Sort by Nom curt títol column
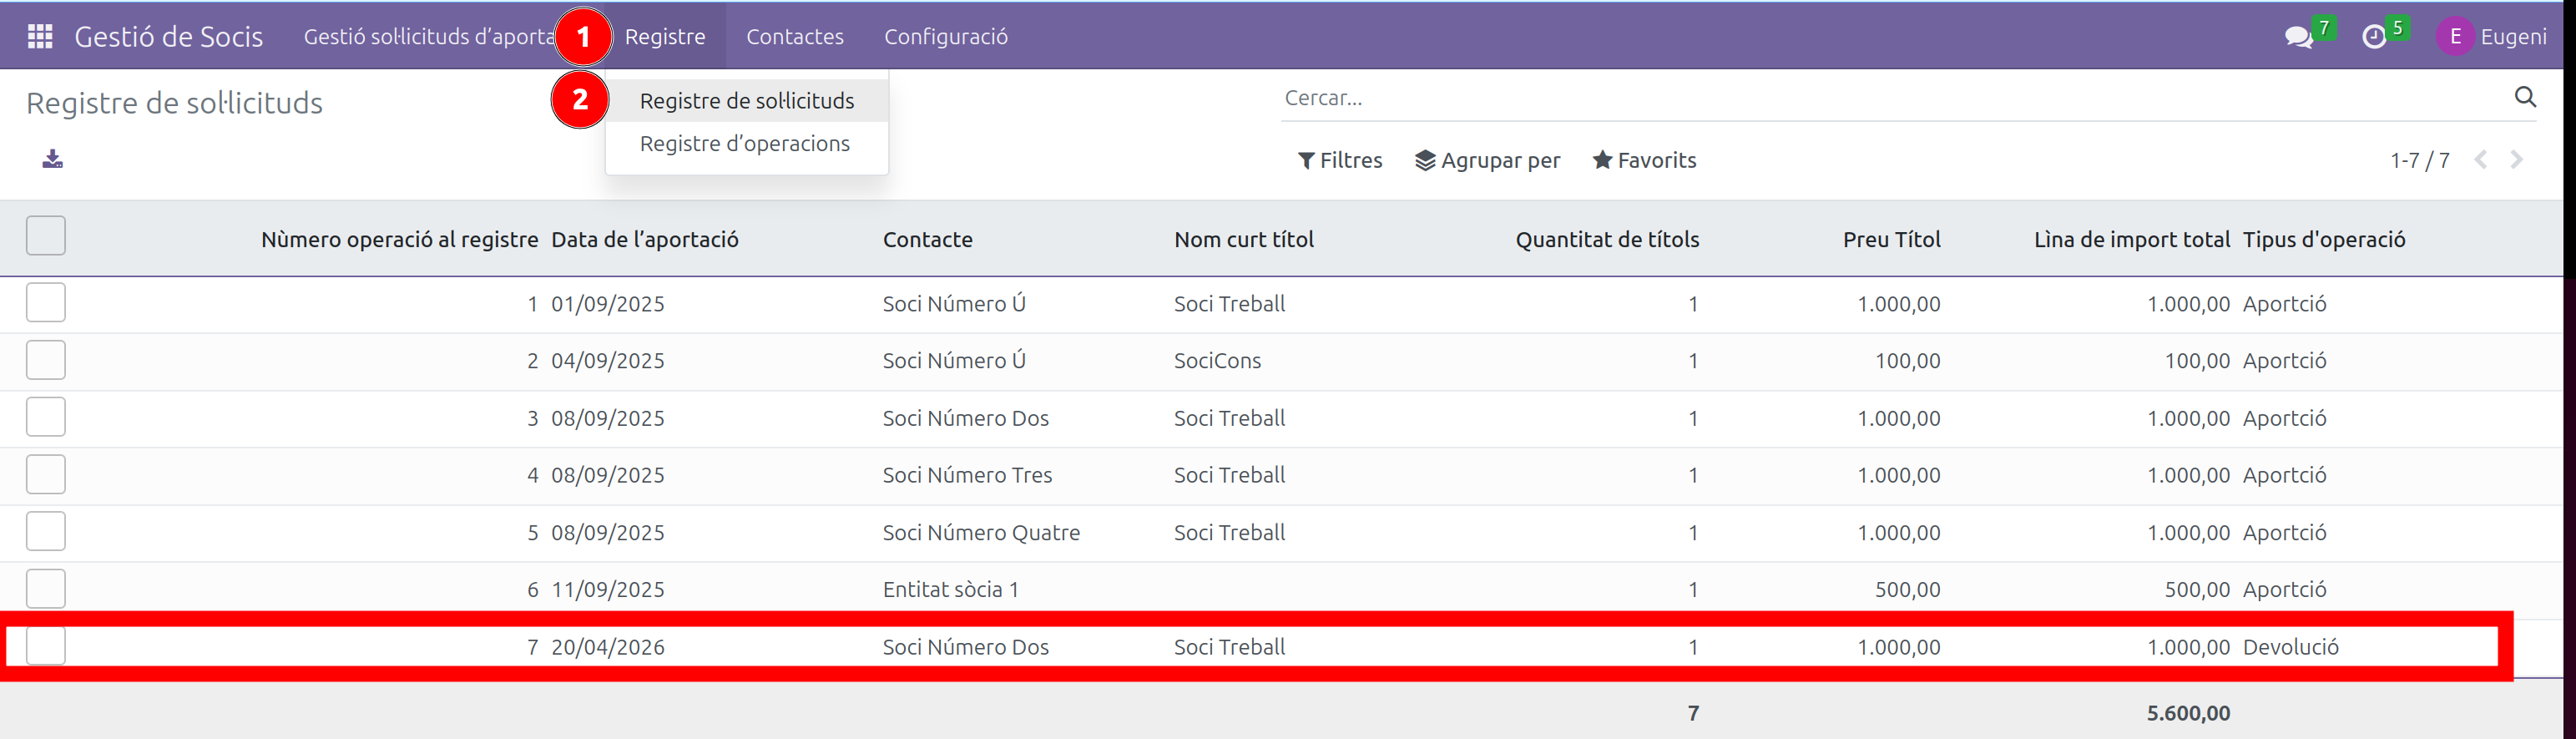 (x=1244, y=240)
